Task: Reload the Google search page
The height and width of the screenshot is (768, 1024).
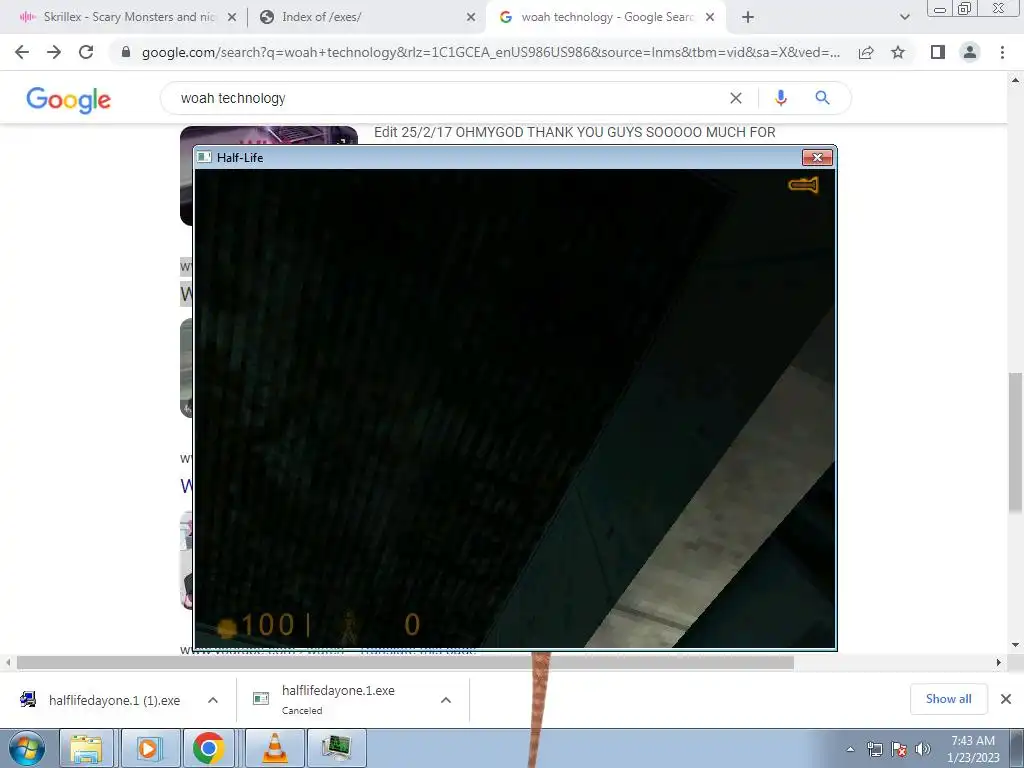Action: click(86, 52)
